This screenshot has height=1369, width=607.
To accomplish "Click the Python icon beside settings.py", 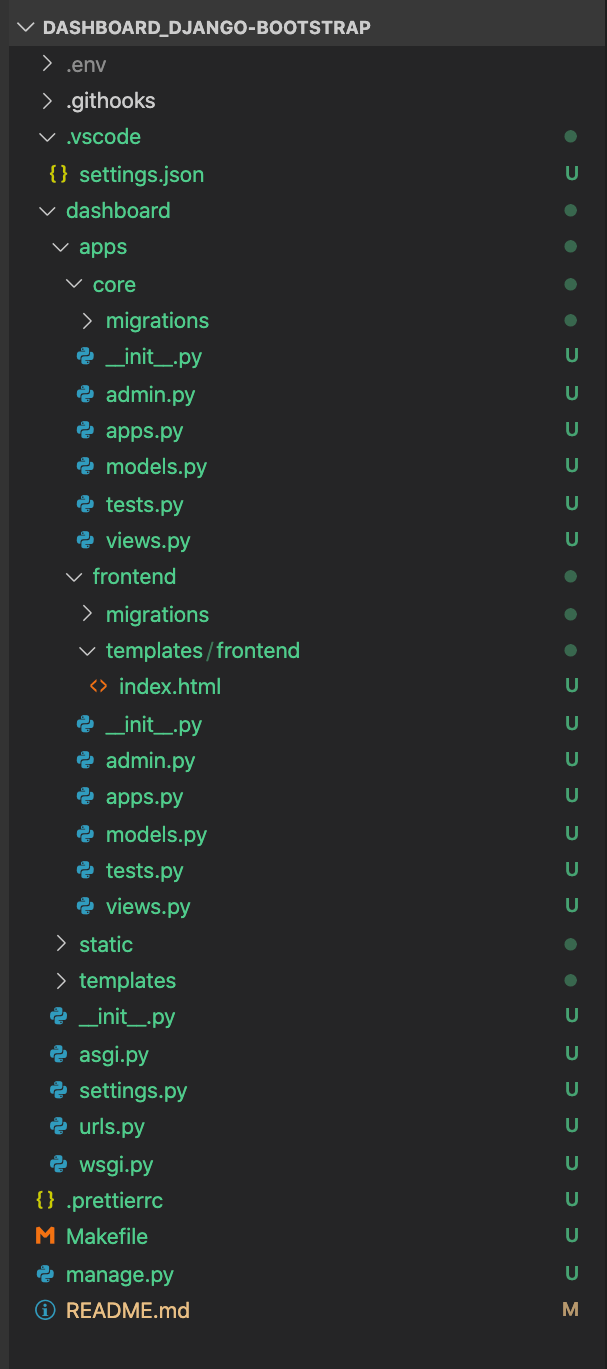I will pos(59,1090).
